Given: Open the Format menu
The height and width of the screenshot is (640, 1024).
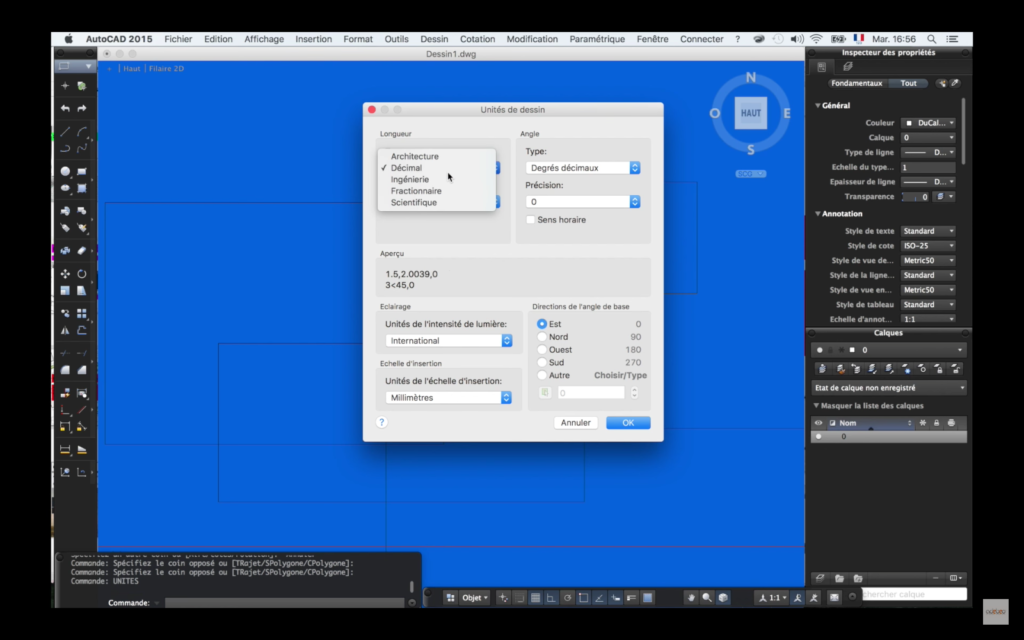Looking at the screenshot, I should tap(357, 39).
